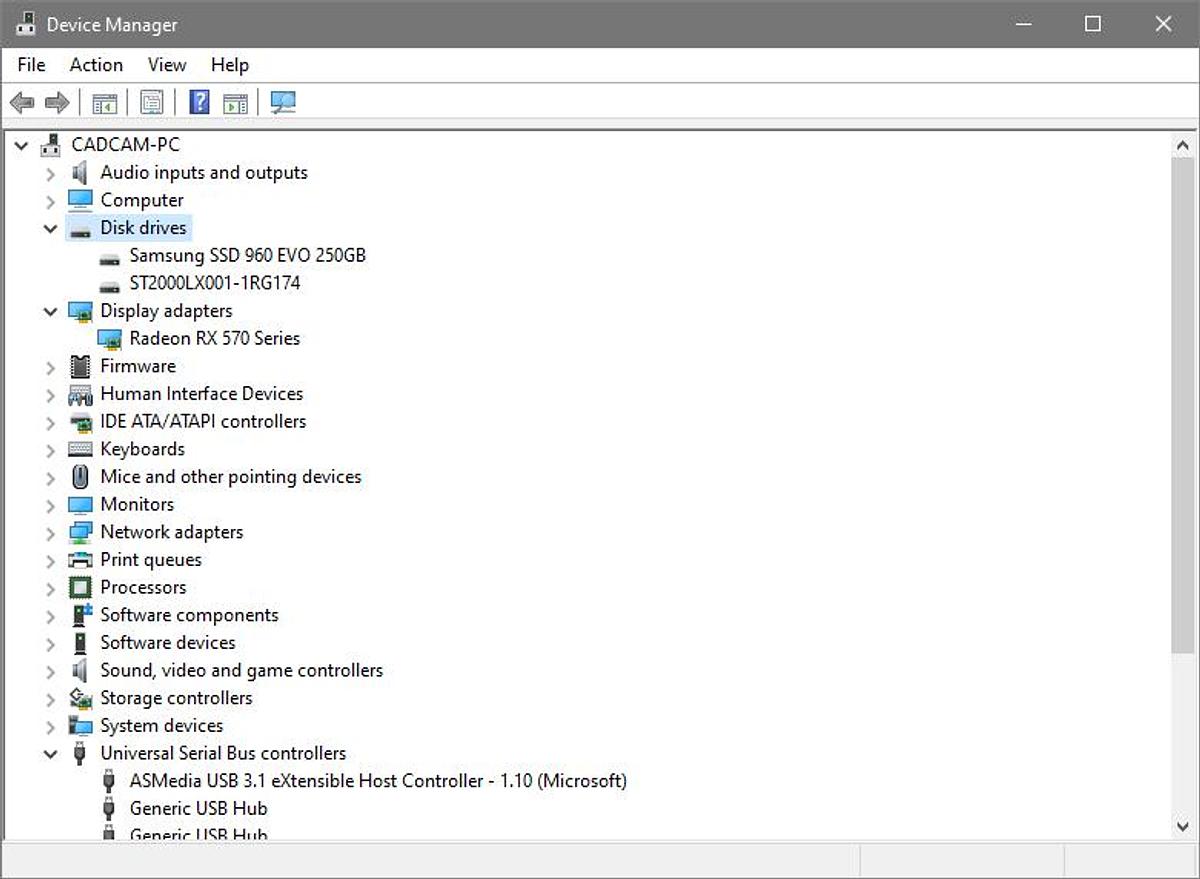Click the Back arrow toolbar icon
Image resolution: width=1200 pixels, height=879 pixels.
(22, 102)
